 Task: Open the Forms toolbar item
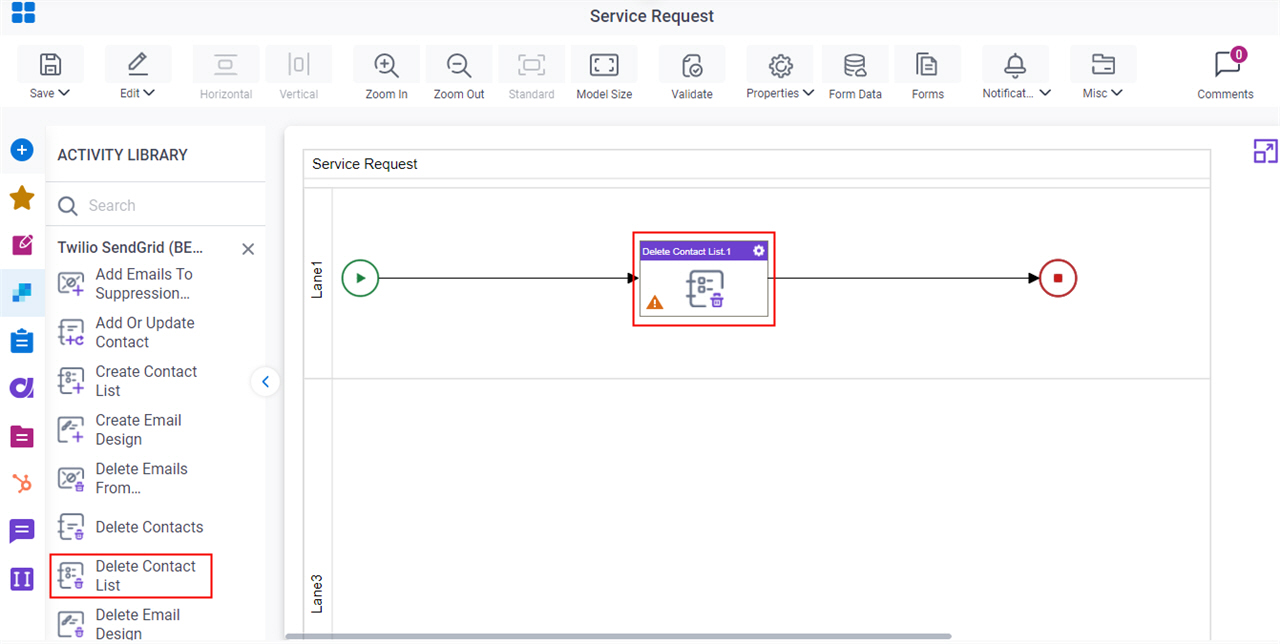928,75
